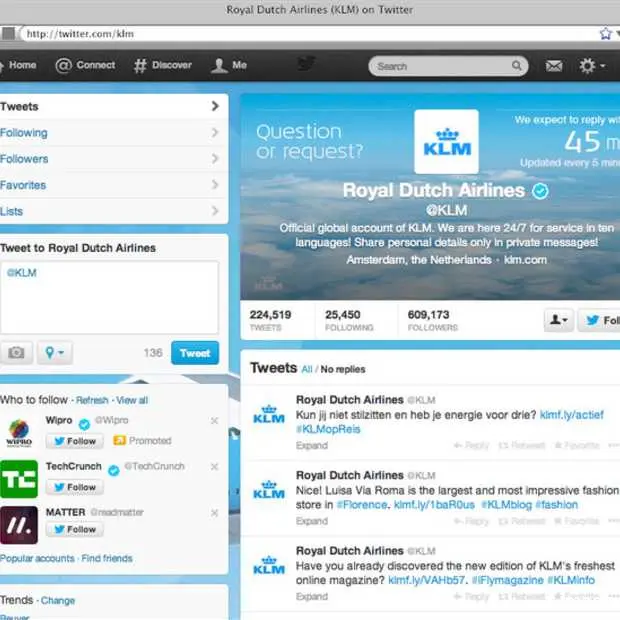Open the Me profile tab
The height and width of the screenshot is (620, 620).
click(229, 65)
